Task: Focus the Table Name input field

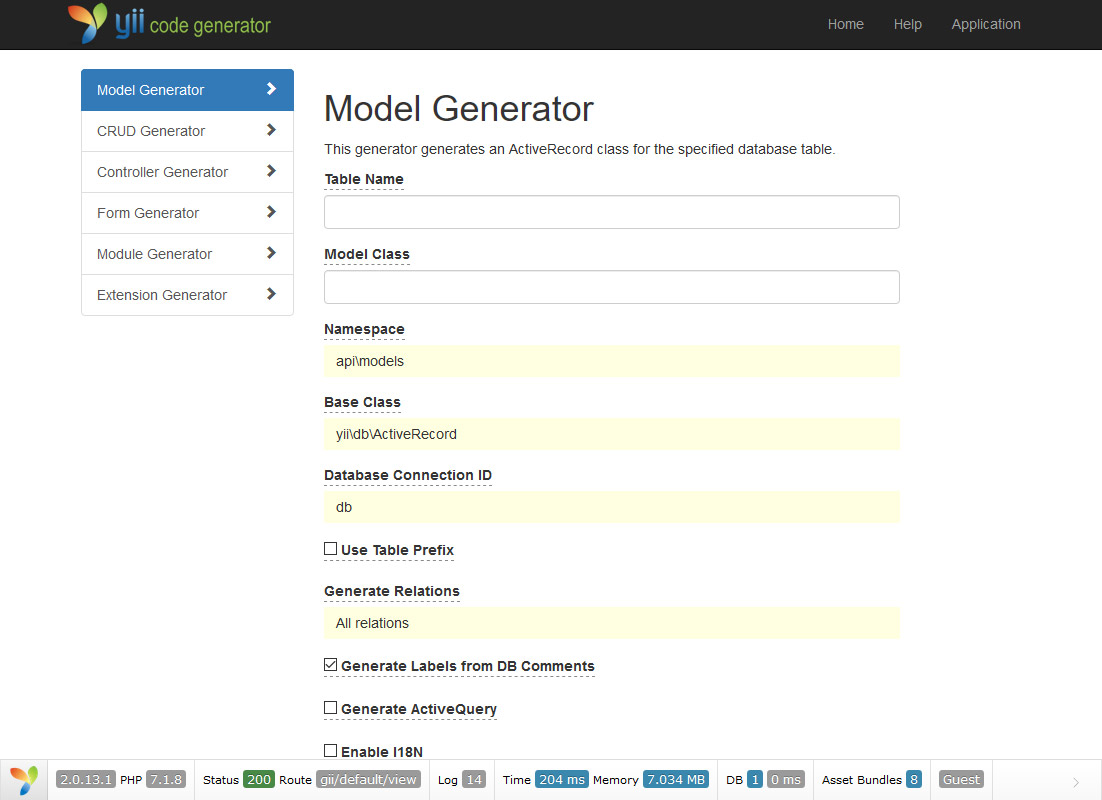Action: click(611, 212)
